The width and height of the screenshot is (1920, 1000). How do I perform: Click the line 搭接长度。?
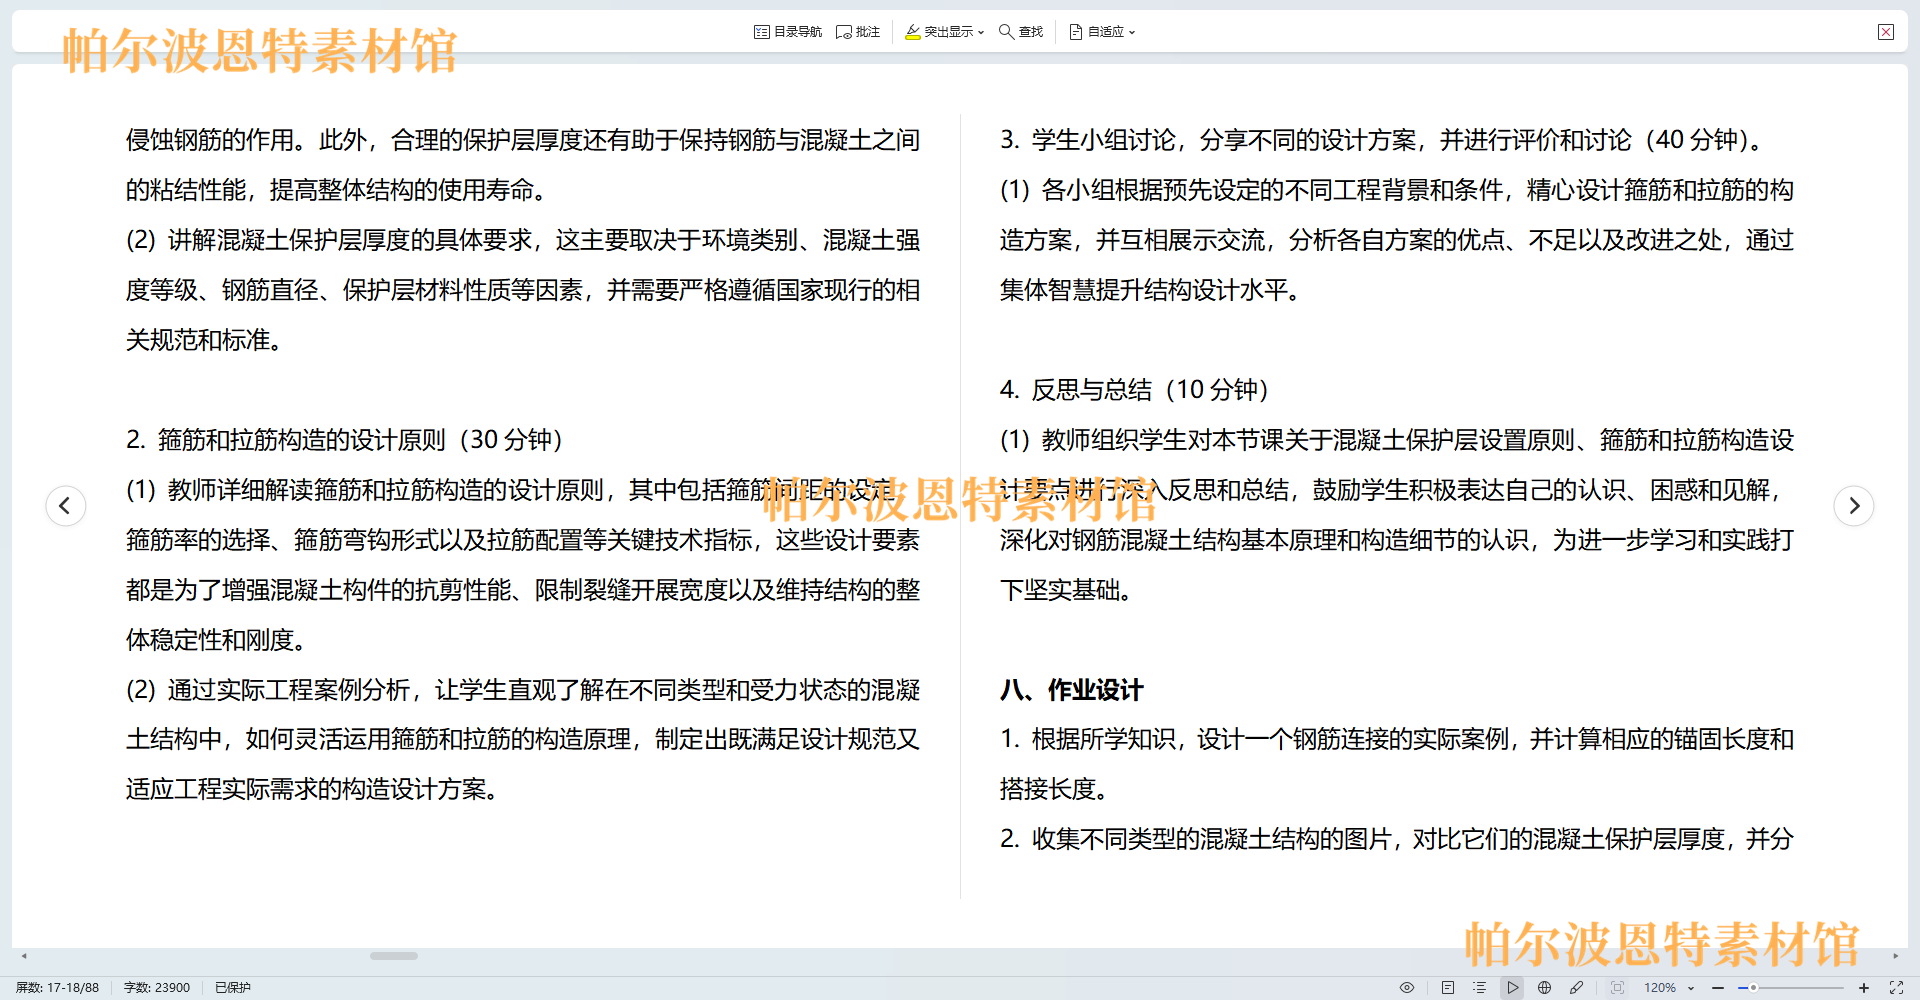pos(1054,789)
